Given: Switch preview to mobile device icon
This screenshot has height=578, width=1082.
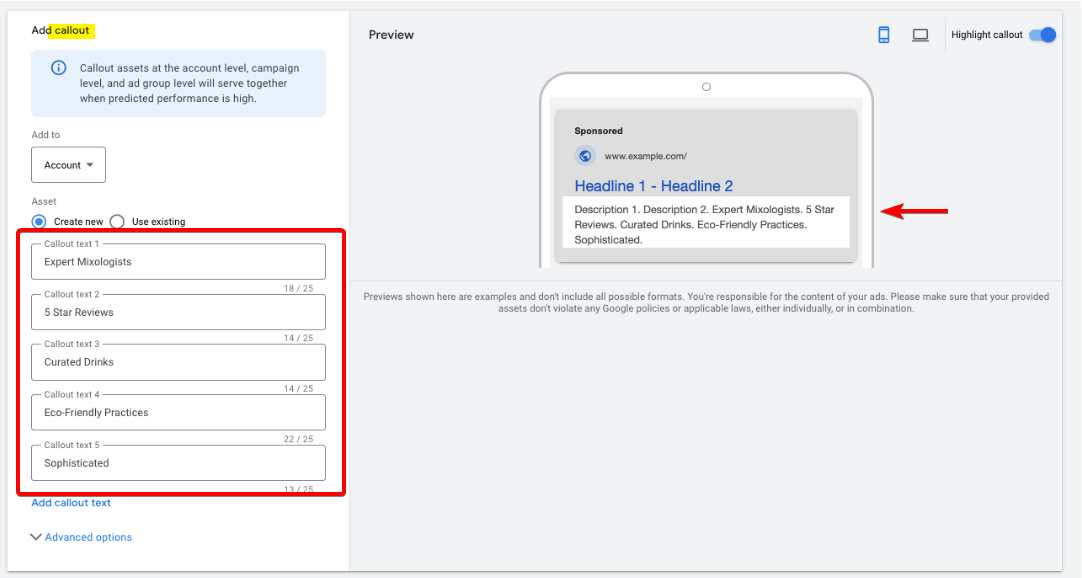Looking at the screenshot, I should 884,35.
